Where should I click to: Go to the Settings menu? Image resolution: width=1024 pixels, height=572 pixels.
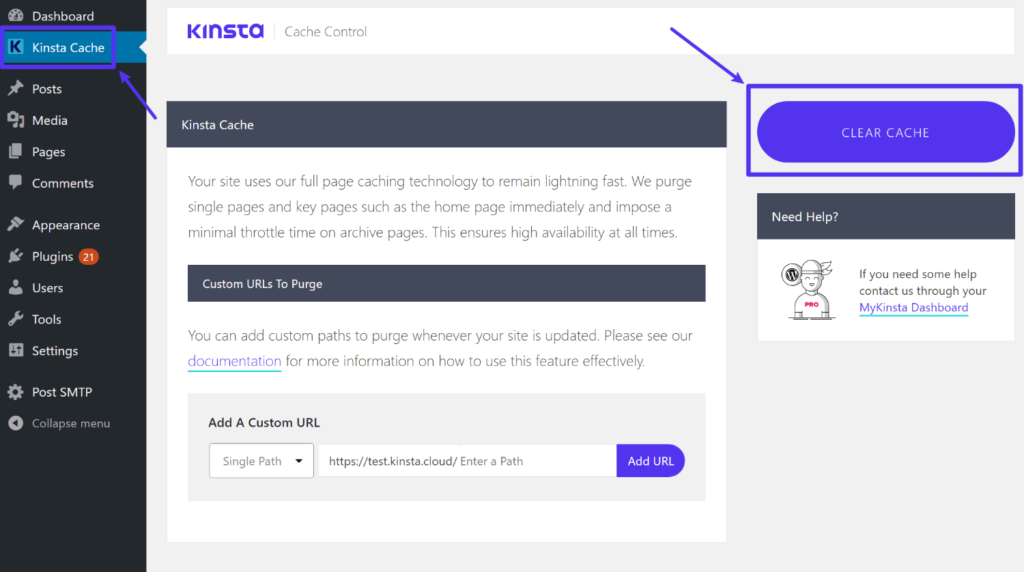54,351
